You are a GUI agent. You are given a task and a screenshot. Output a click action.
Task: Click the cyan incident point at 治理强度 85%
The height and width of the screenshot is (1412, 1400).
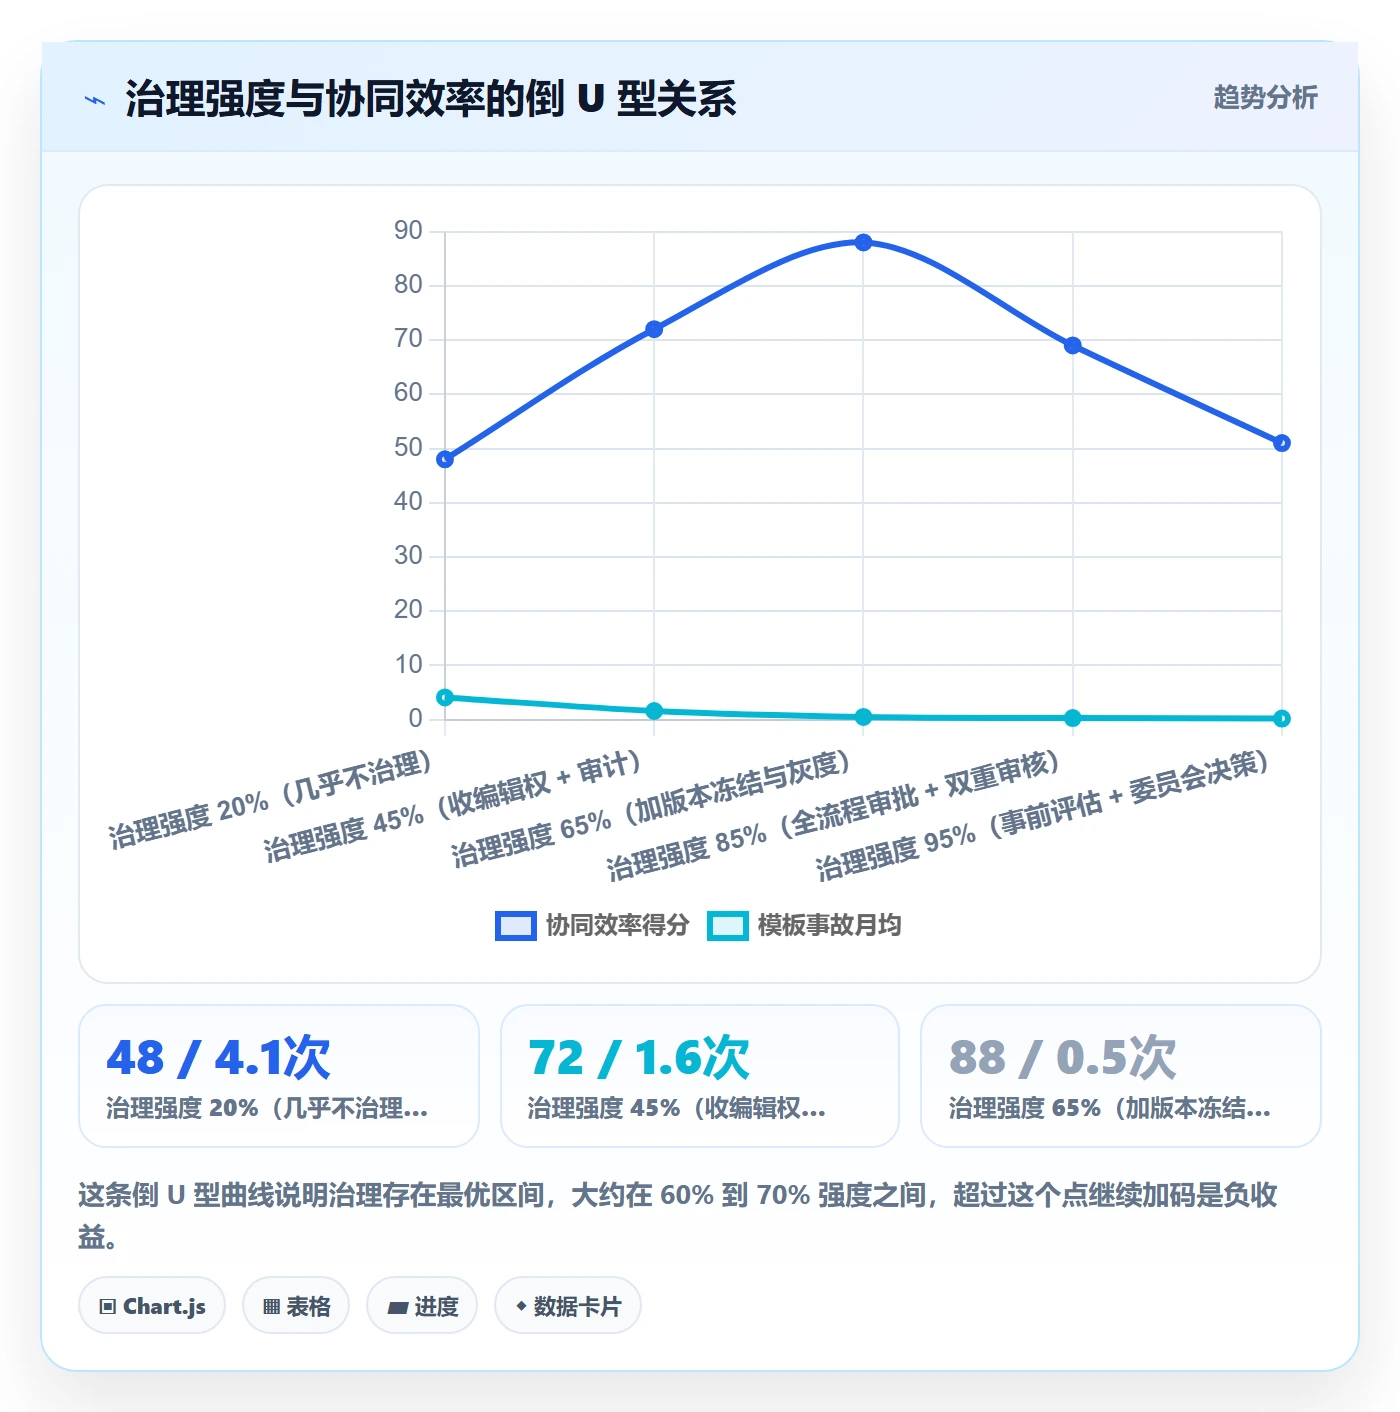point(1073,718)
